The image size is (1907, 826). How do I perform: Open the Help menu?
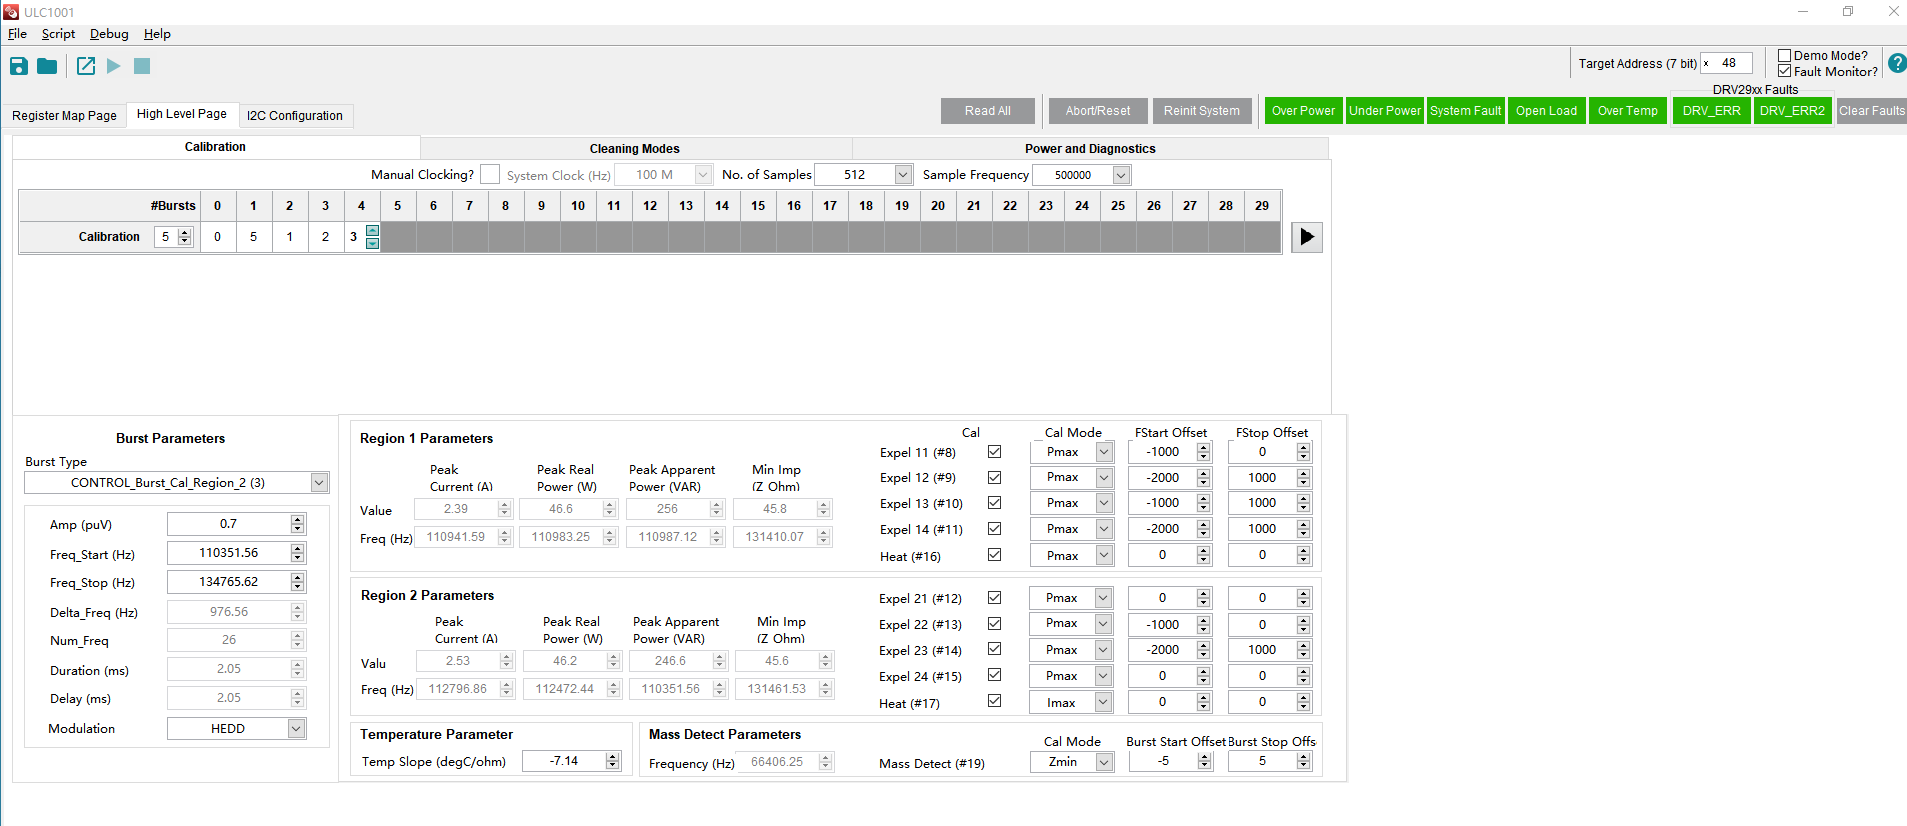tap(157, 34)
